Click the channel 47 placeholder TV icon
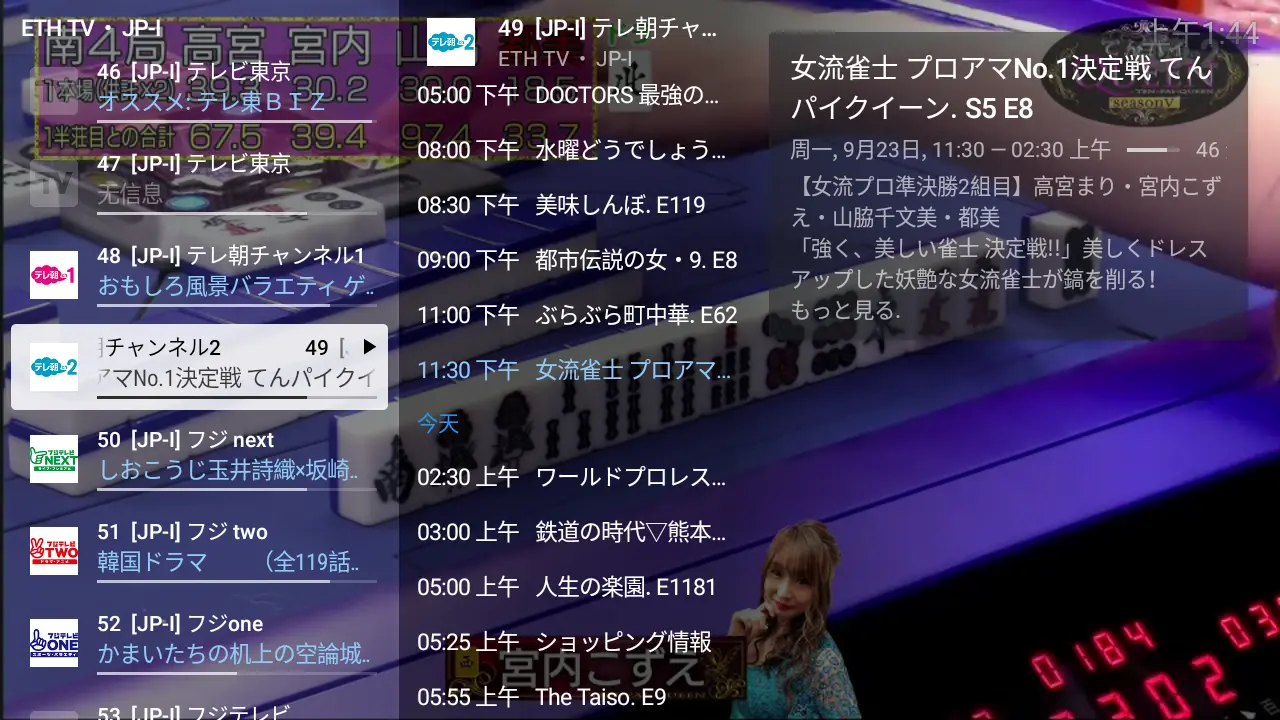This screenshot has height=720, width=1280. [54, 183]
